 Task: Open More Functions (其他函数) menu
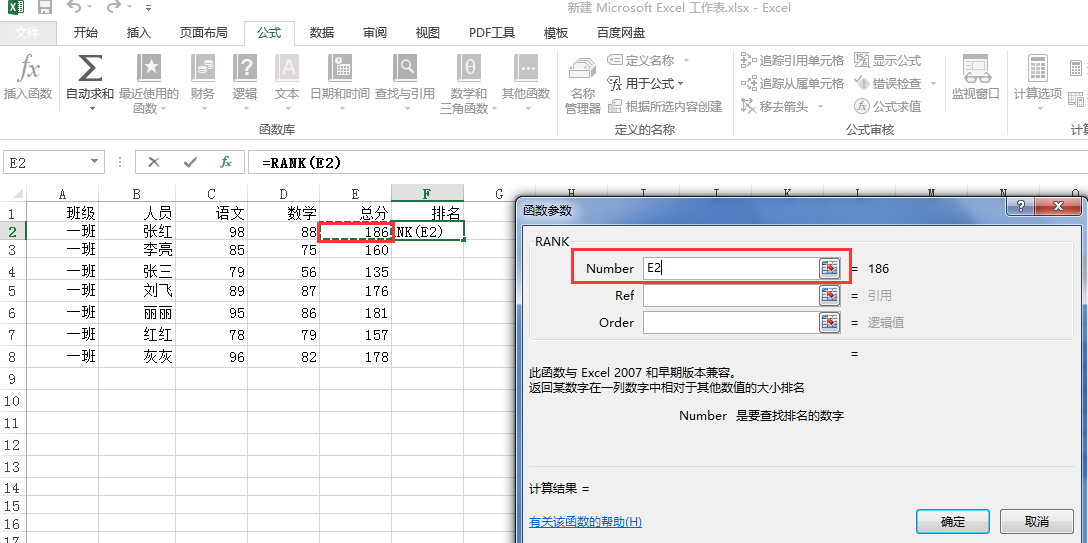pyautogui.click(x=526, y=83)
